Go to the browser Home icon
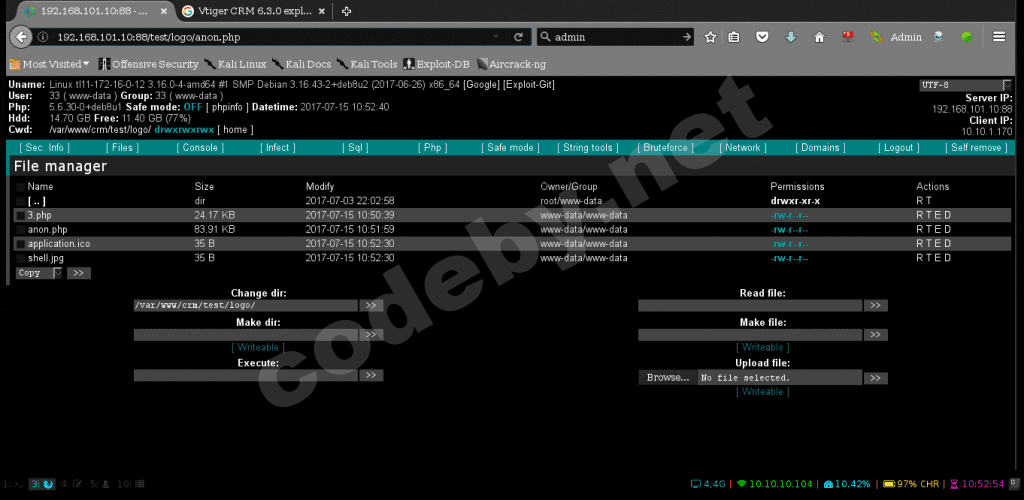1024x500 pixels. click(x=819, y=37)
